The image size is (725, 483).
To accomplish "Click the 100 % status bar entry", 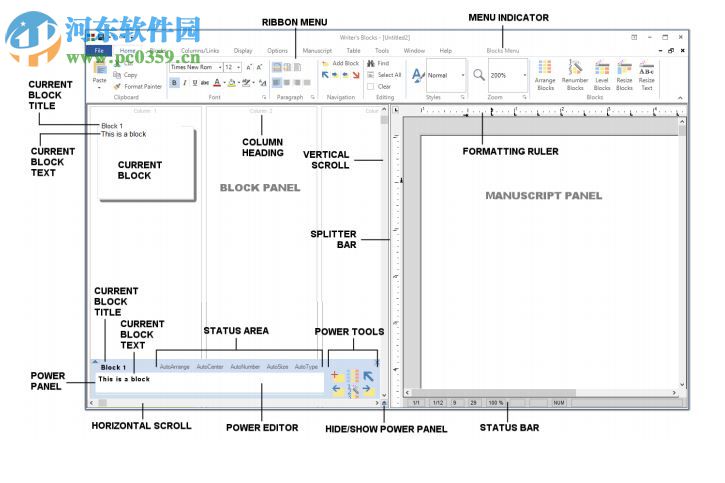I will 496,403.
